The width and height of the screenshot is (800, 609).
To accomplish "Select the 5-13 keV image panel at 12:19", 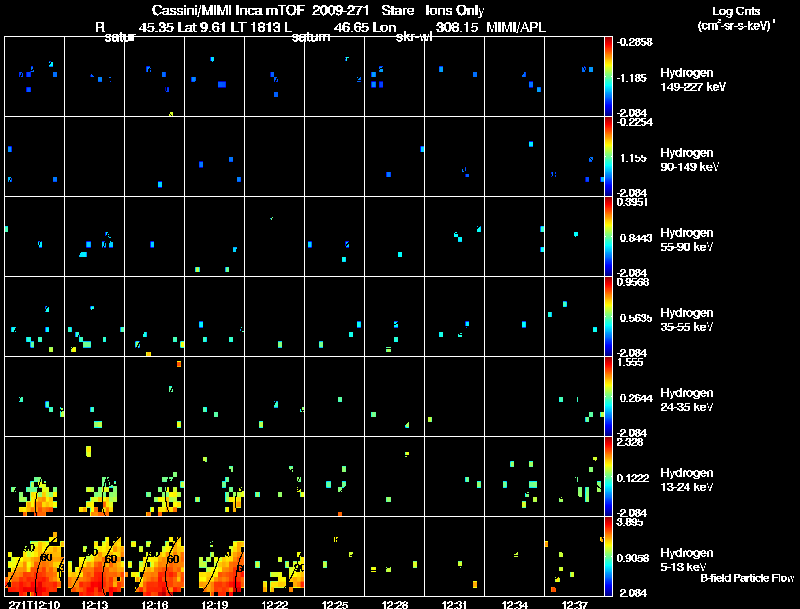I will (214, 556).
